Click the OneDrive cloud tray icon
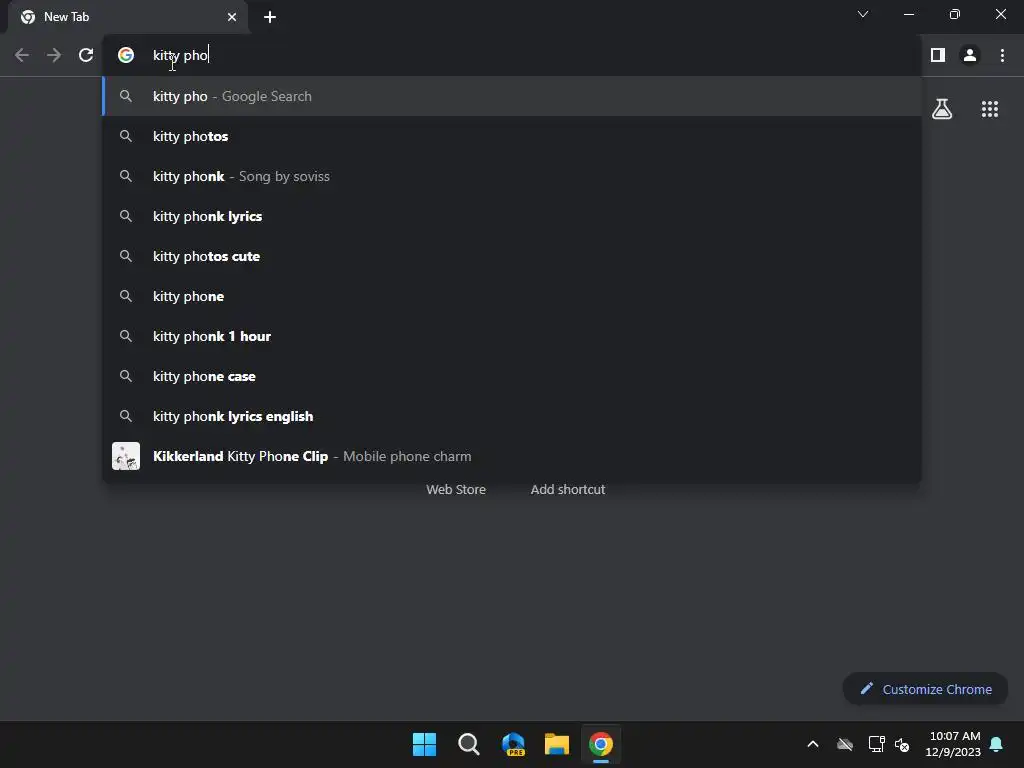Viewport: 1024px width, 768px height. [x=845, y=744]
